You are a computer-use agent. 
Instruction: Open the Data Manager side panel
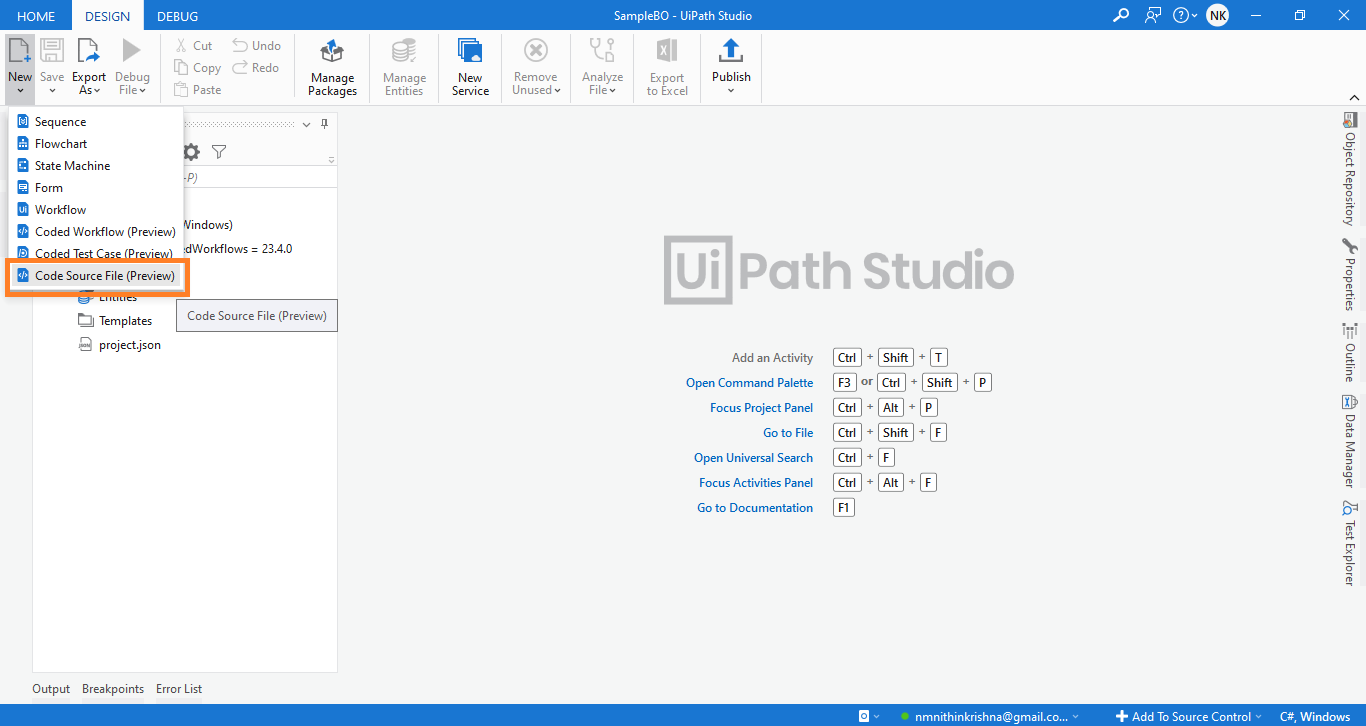pyautogui.click(x=1349, y=442)
